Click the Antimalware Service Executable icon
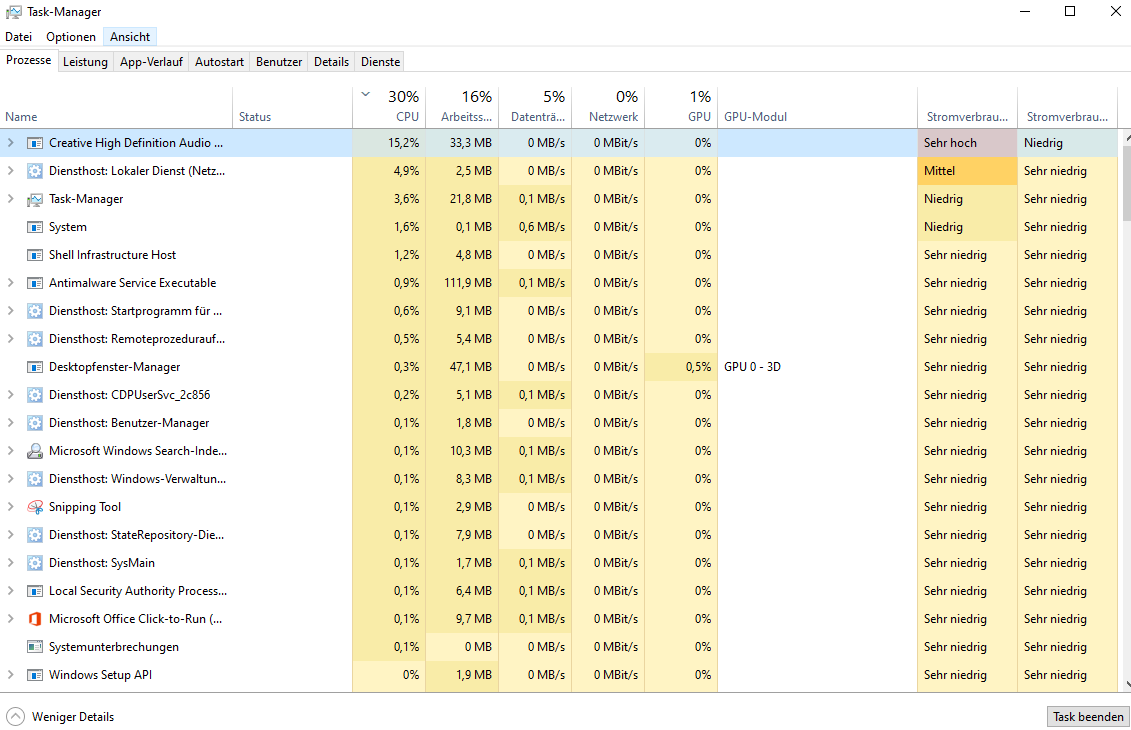The image size is (1131, 730). coord(35,283)
